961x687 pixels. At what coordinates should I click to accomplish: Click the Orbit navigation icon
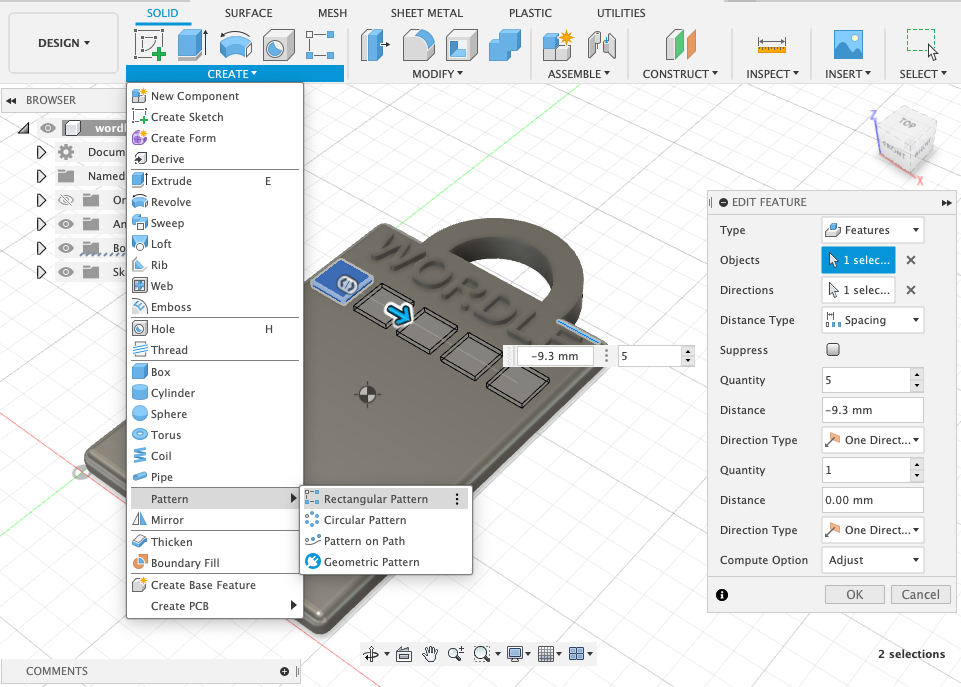pyautogui.click(x=371, y=655)
